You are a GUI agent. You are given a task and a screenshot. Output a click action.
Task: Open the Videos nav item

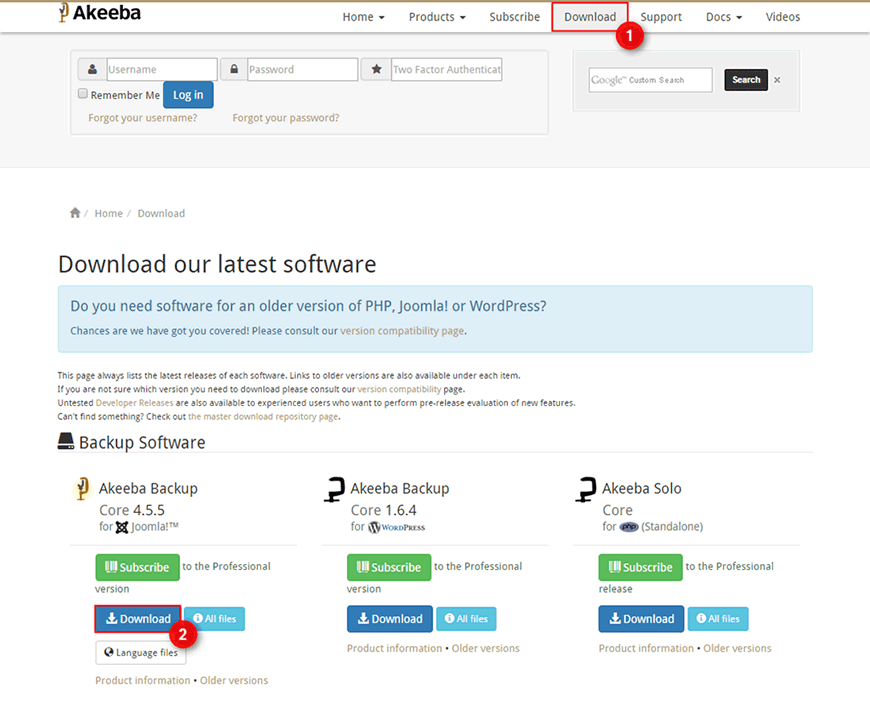[783, 17]
